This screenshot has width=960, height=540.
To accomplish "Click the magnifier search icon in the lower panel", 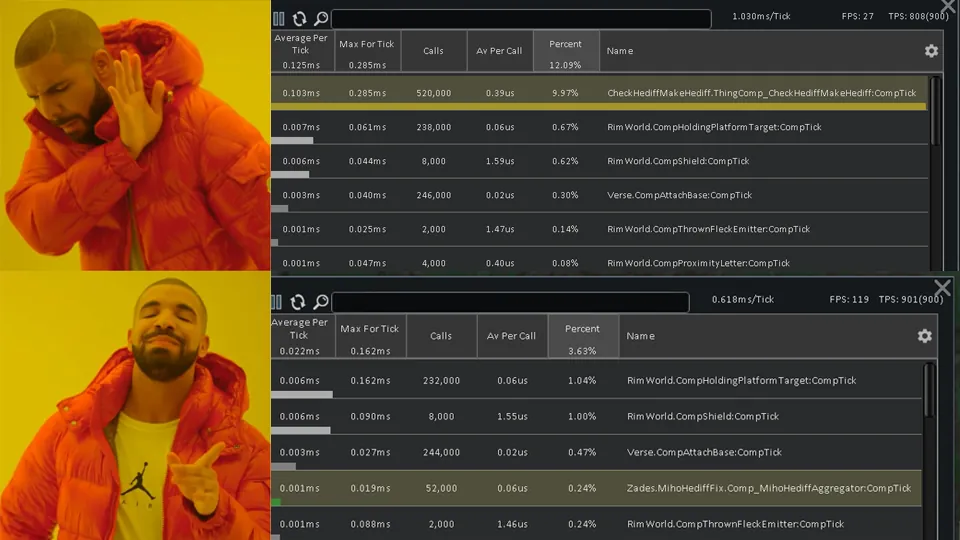I will 320,302.
